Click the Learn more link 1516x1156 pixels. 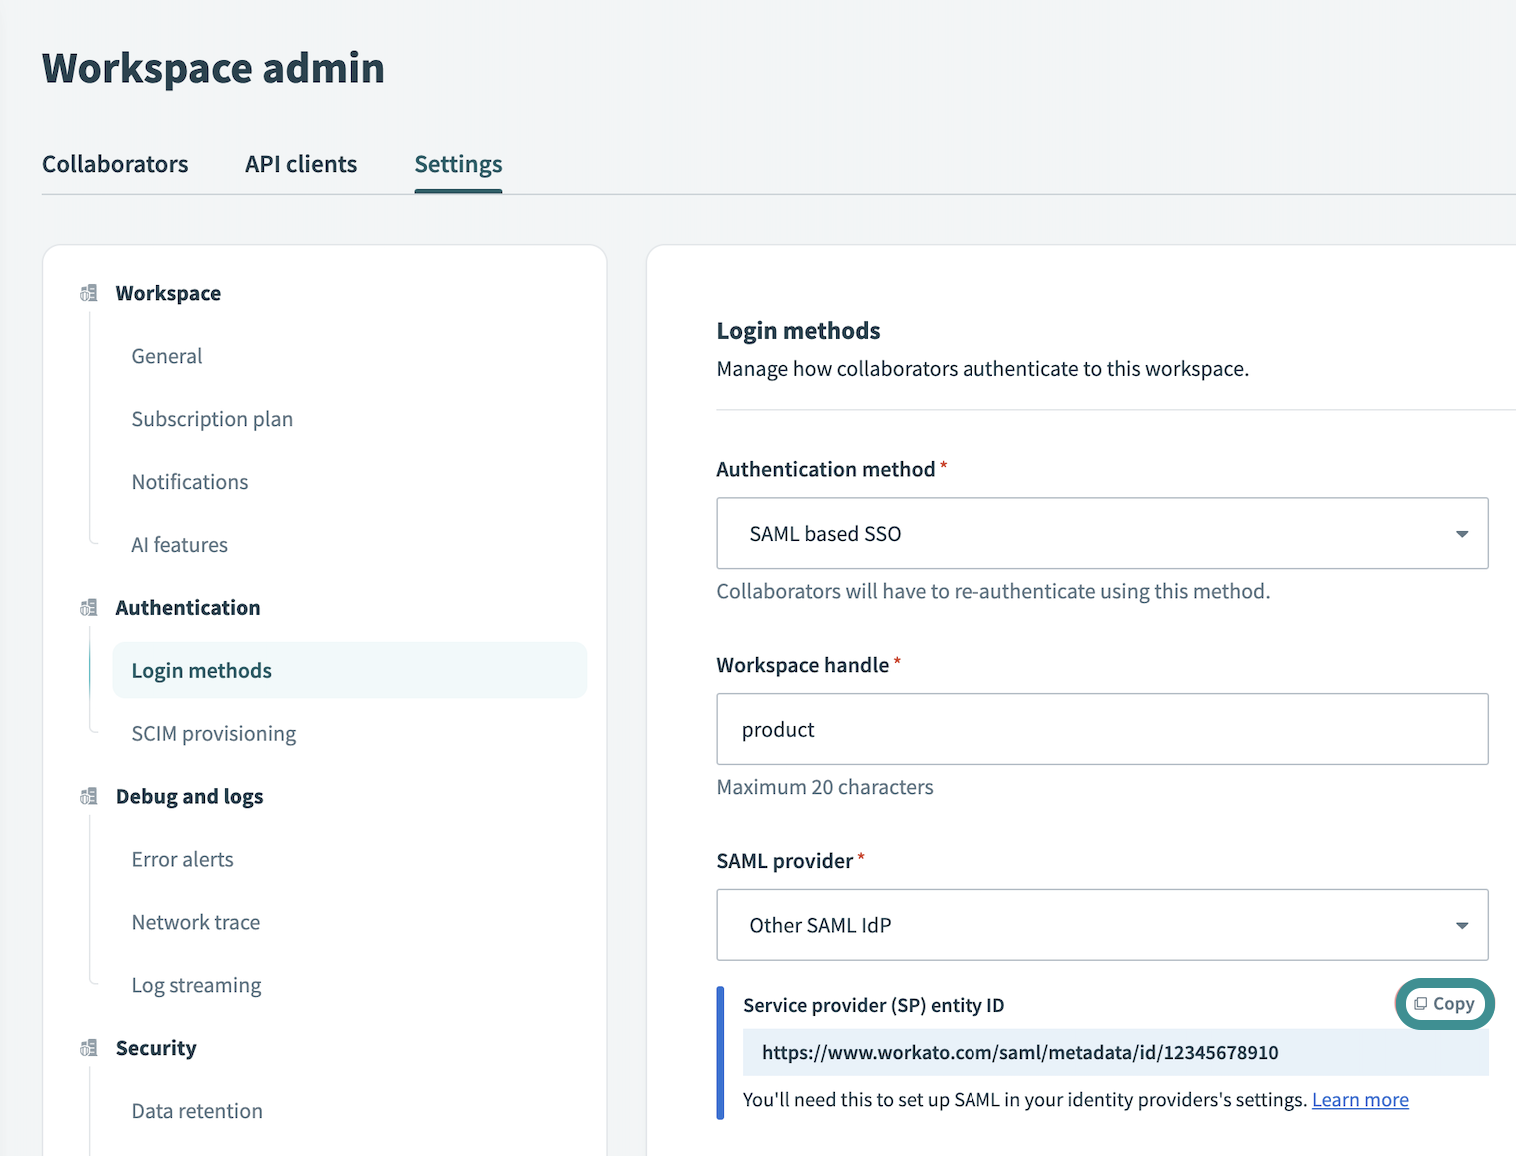click(x=1360, y=1099)
